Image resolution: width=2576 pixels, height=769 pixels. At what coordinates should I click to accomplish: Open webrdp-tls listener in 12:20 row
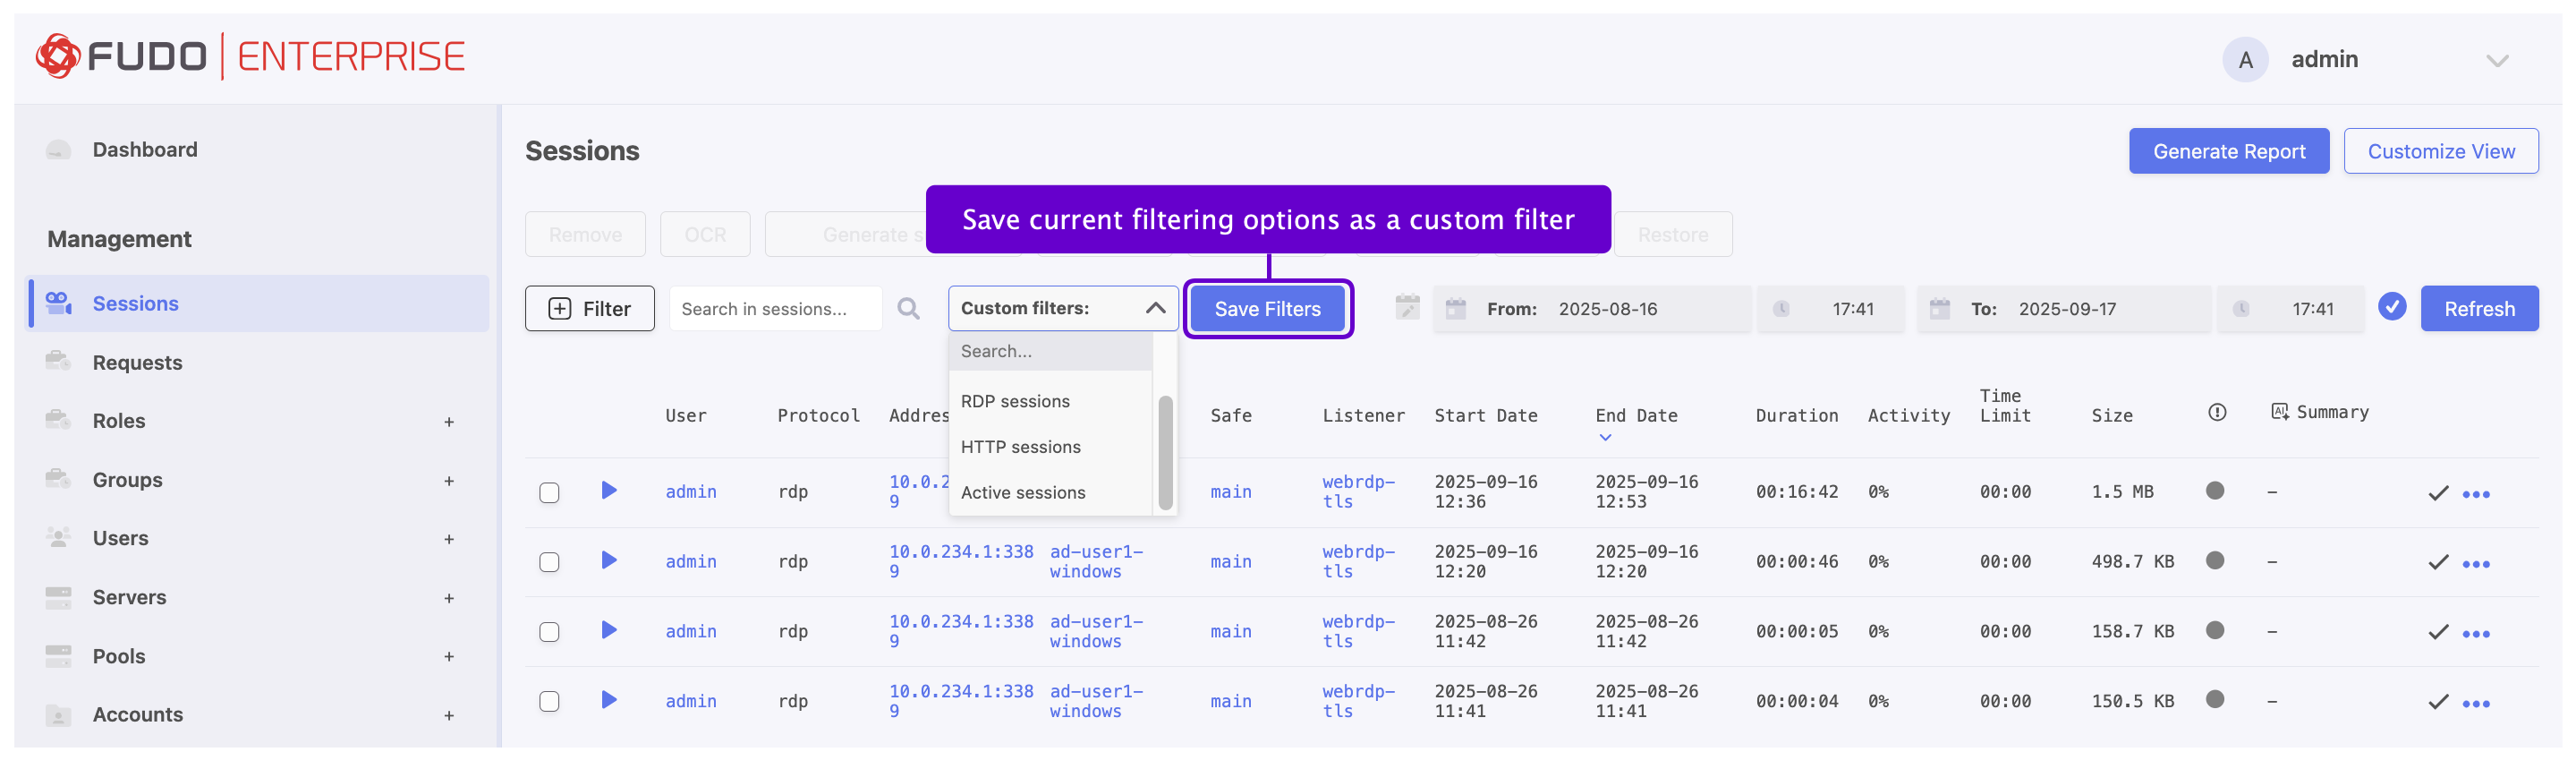tap(1358, 561)
